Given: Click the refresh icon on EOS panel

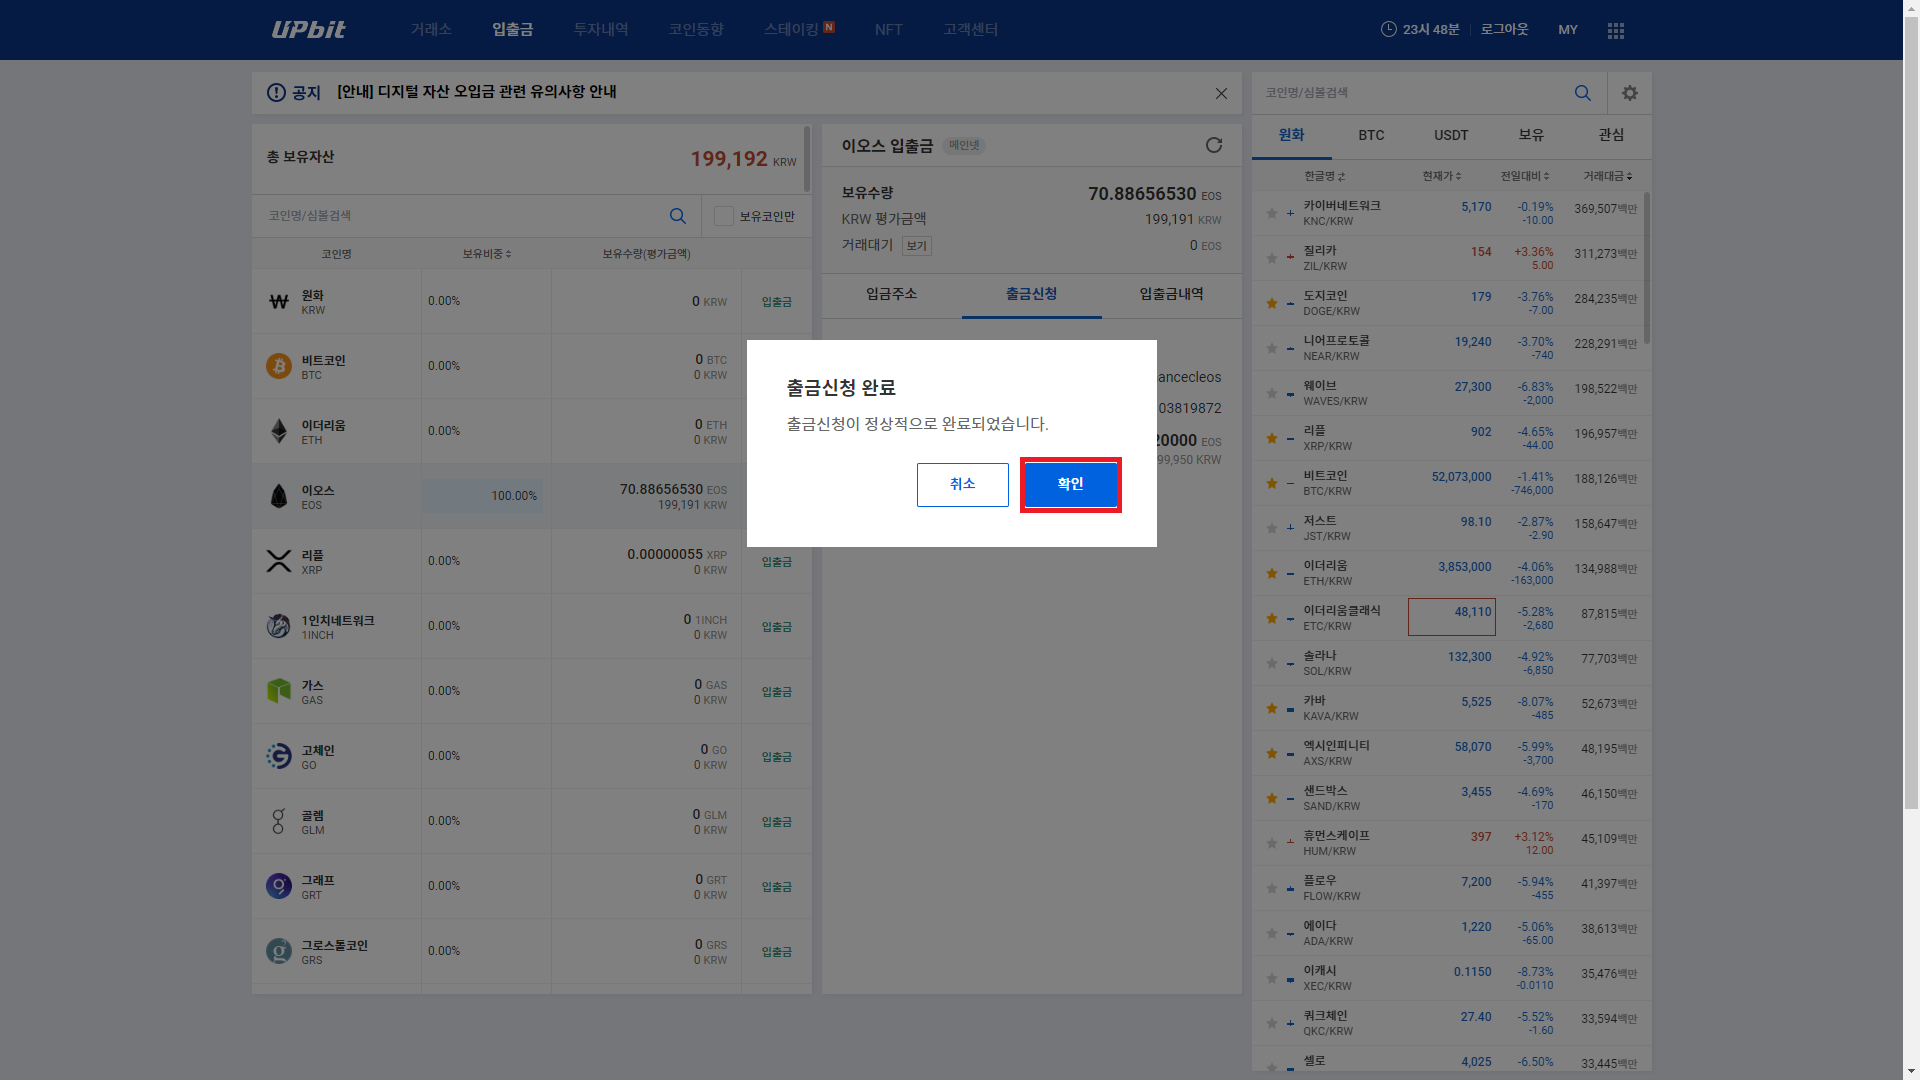Looking at the screenshot, I should pos(1213,146).
